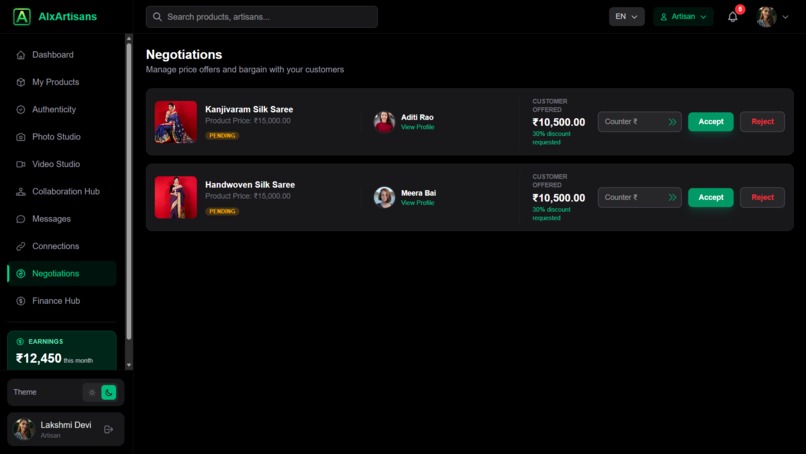
Task: Click the logout icon beside Lakshmi Devi
Action: (x=108, y=429)
